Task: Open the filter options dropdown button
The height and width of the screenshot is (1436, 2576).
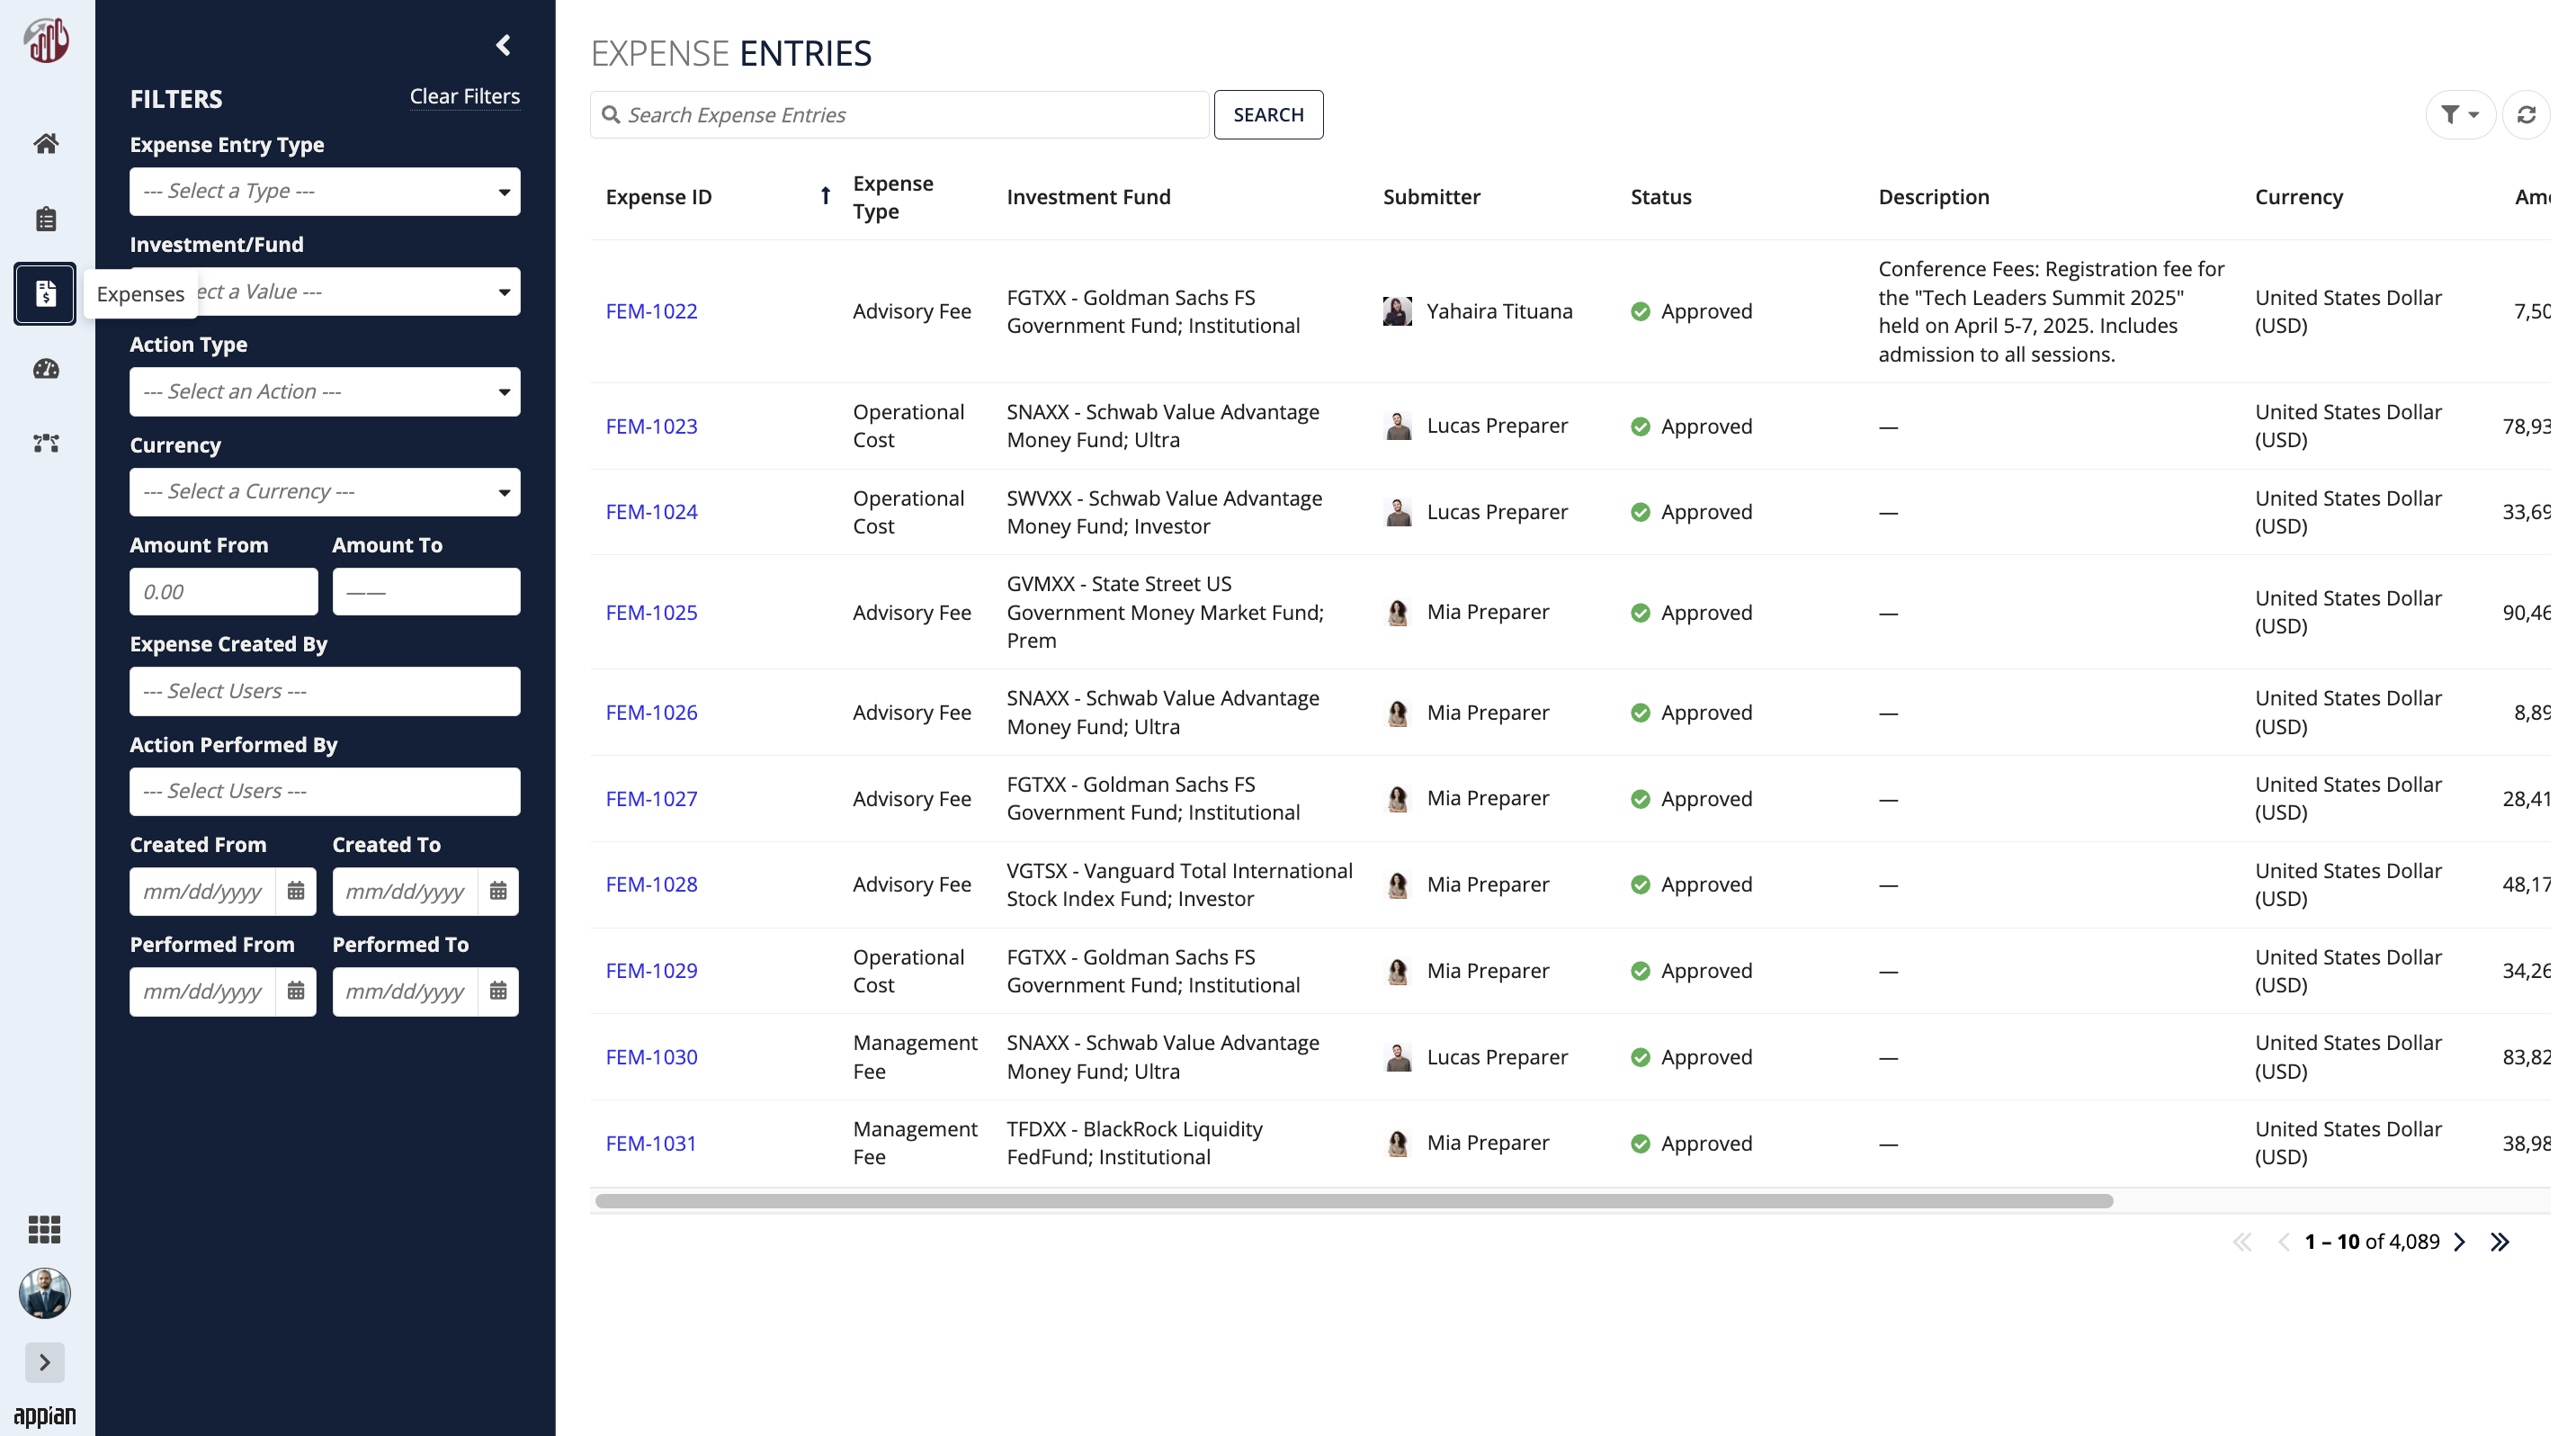Action: coord(2459,115)
